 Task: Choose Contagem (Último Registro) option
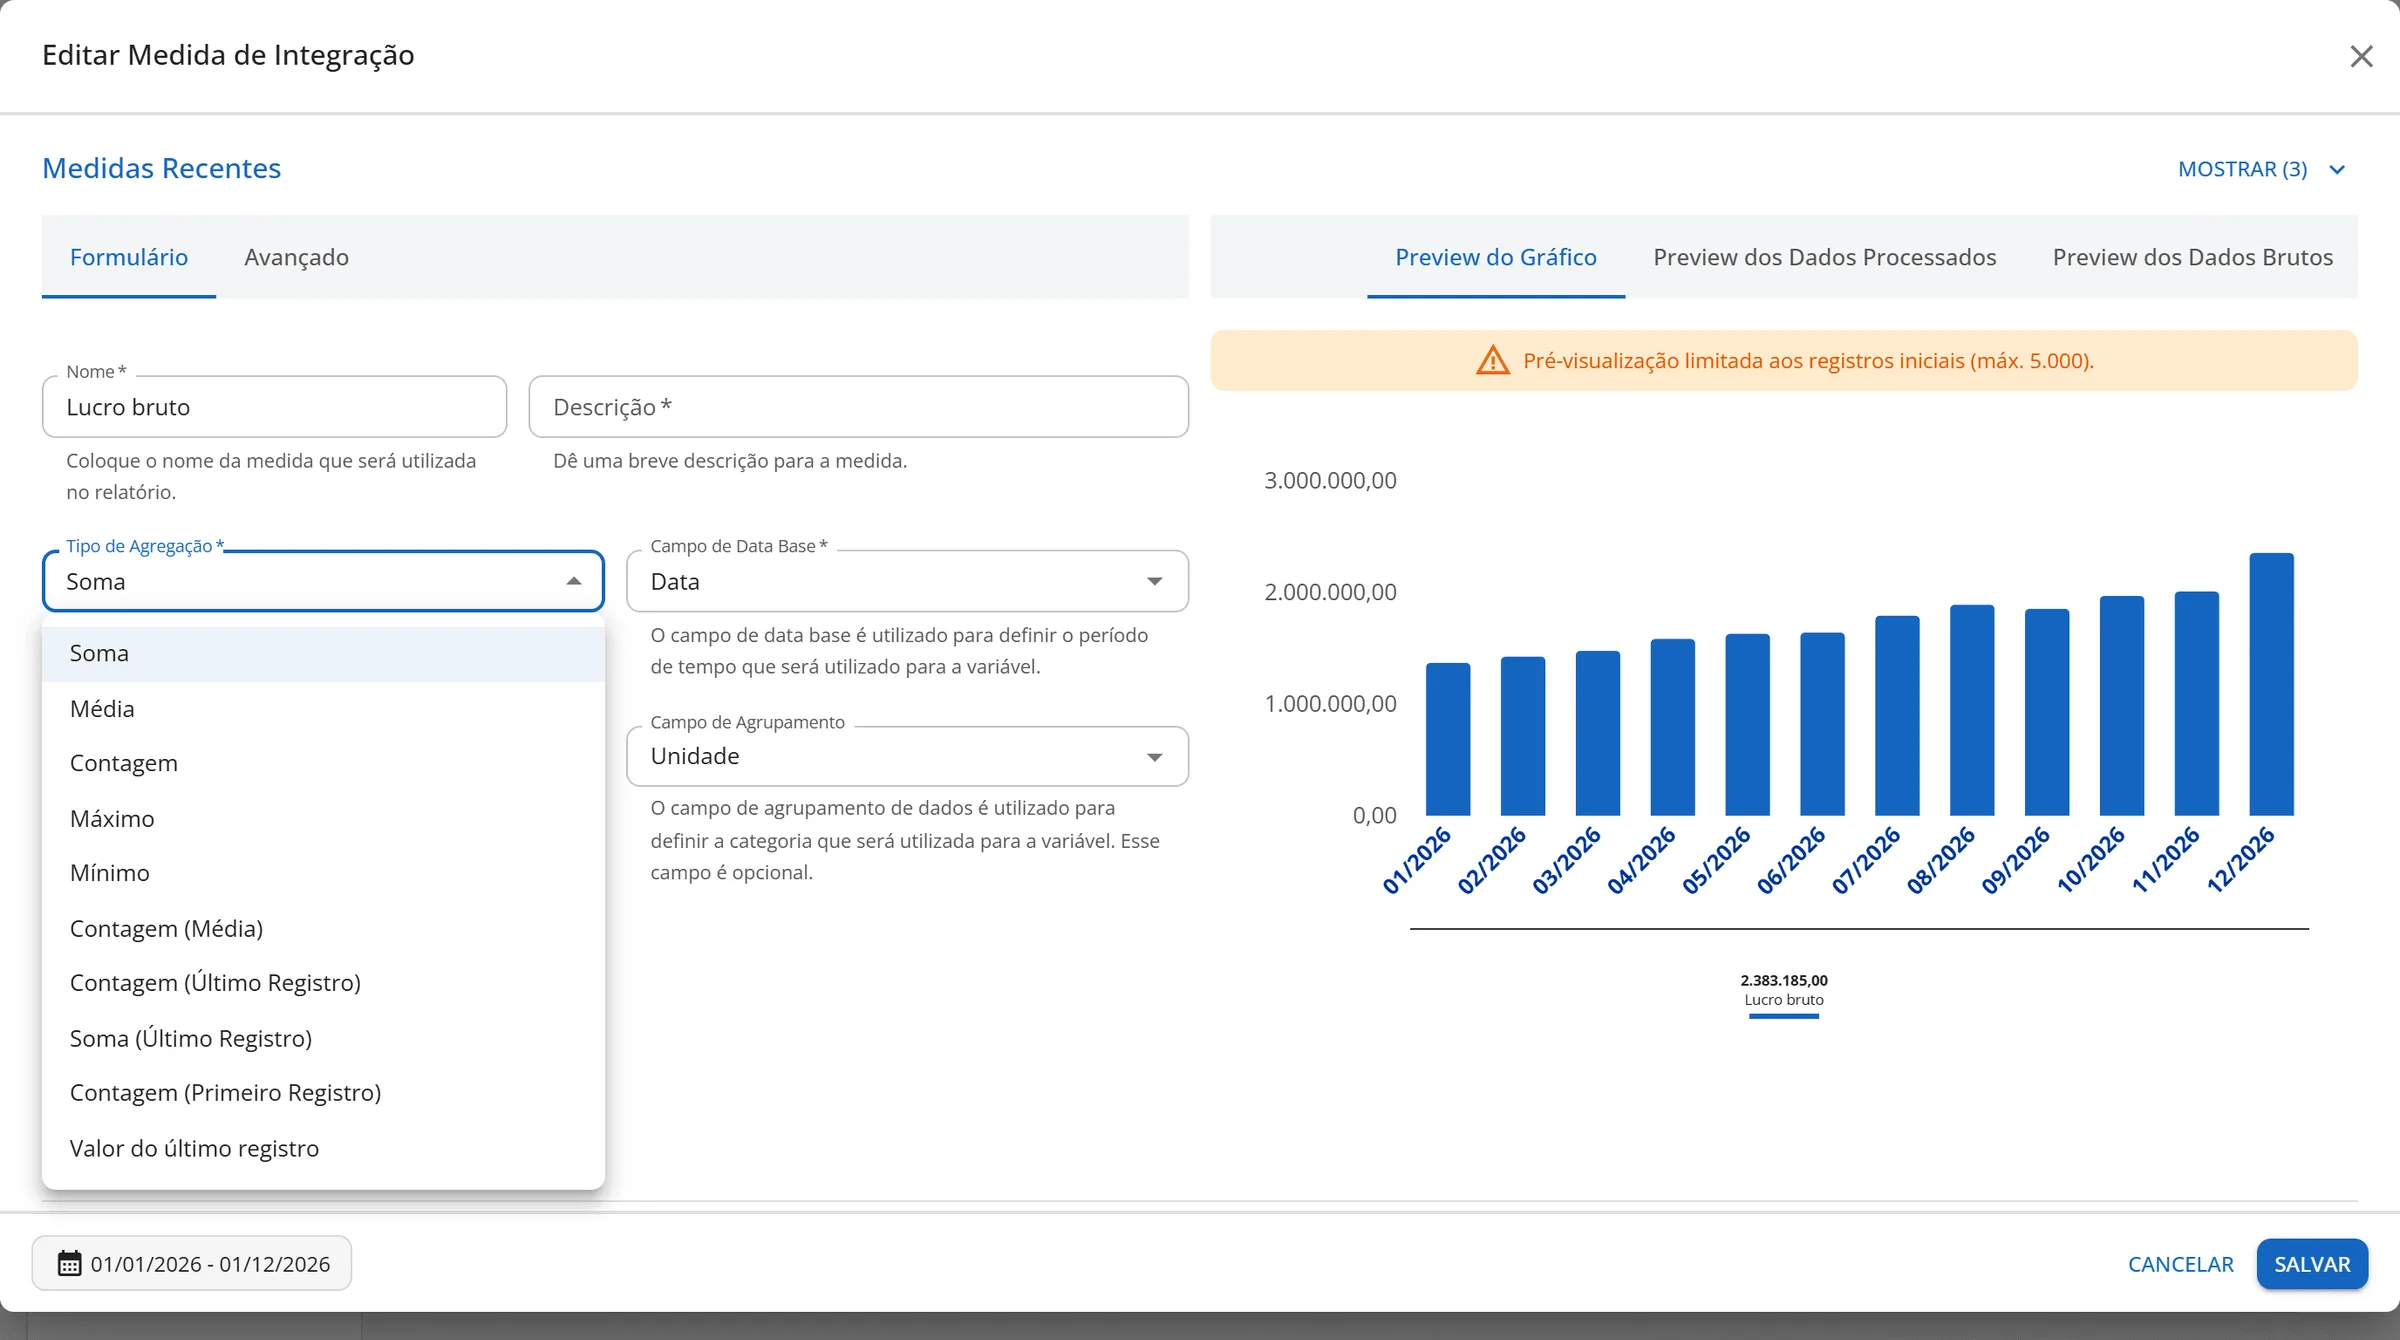click(323, 983)
